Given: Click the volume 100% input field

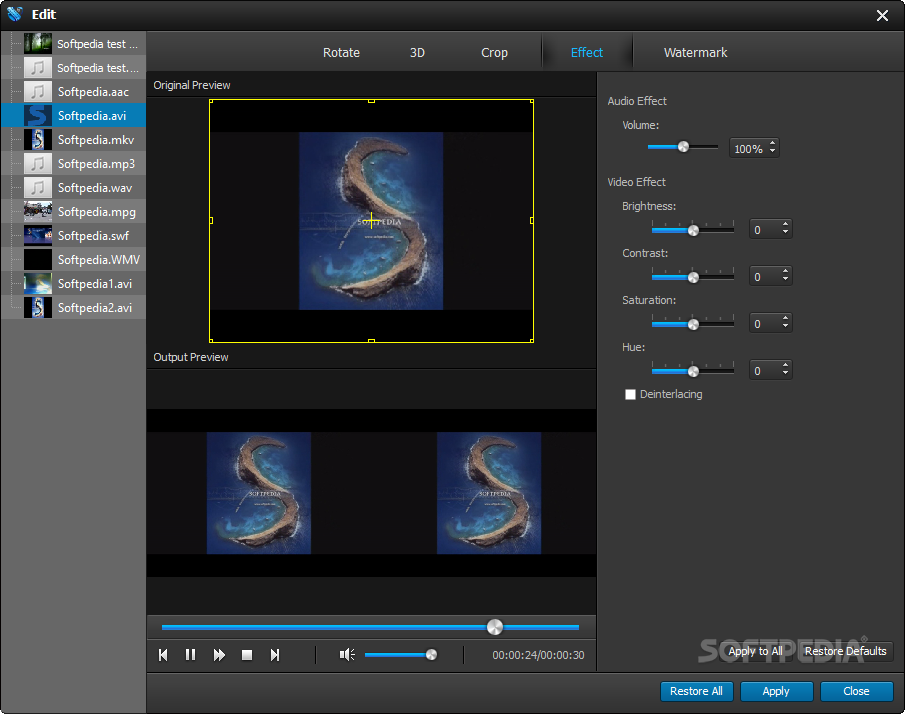Looking at the screenshot, I should pos(749,149).
